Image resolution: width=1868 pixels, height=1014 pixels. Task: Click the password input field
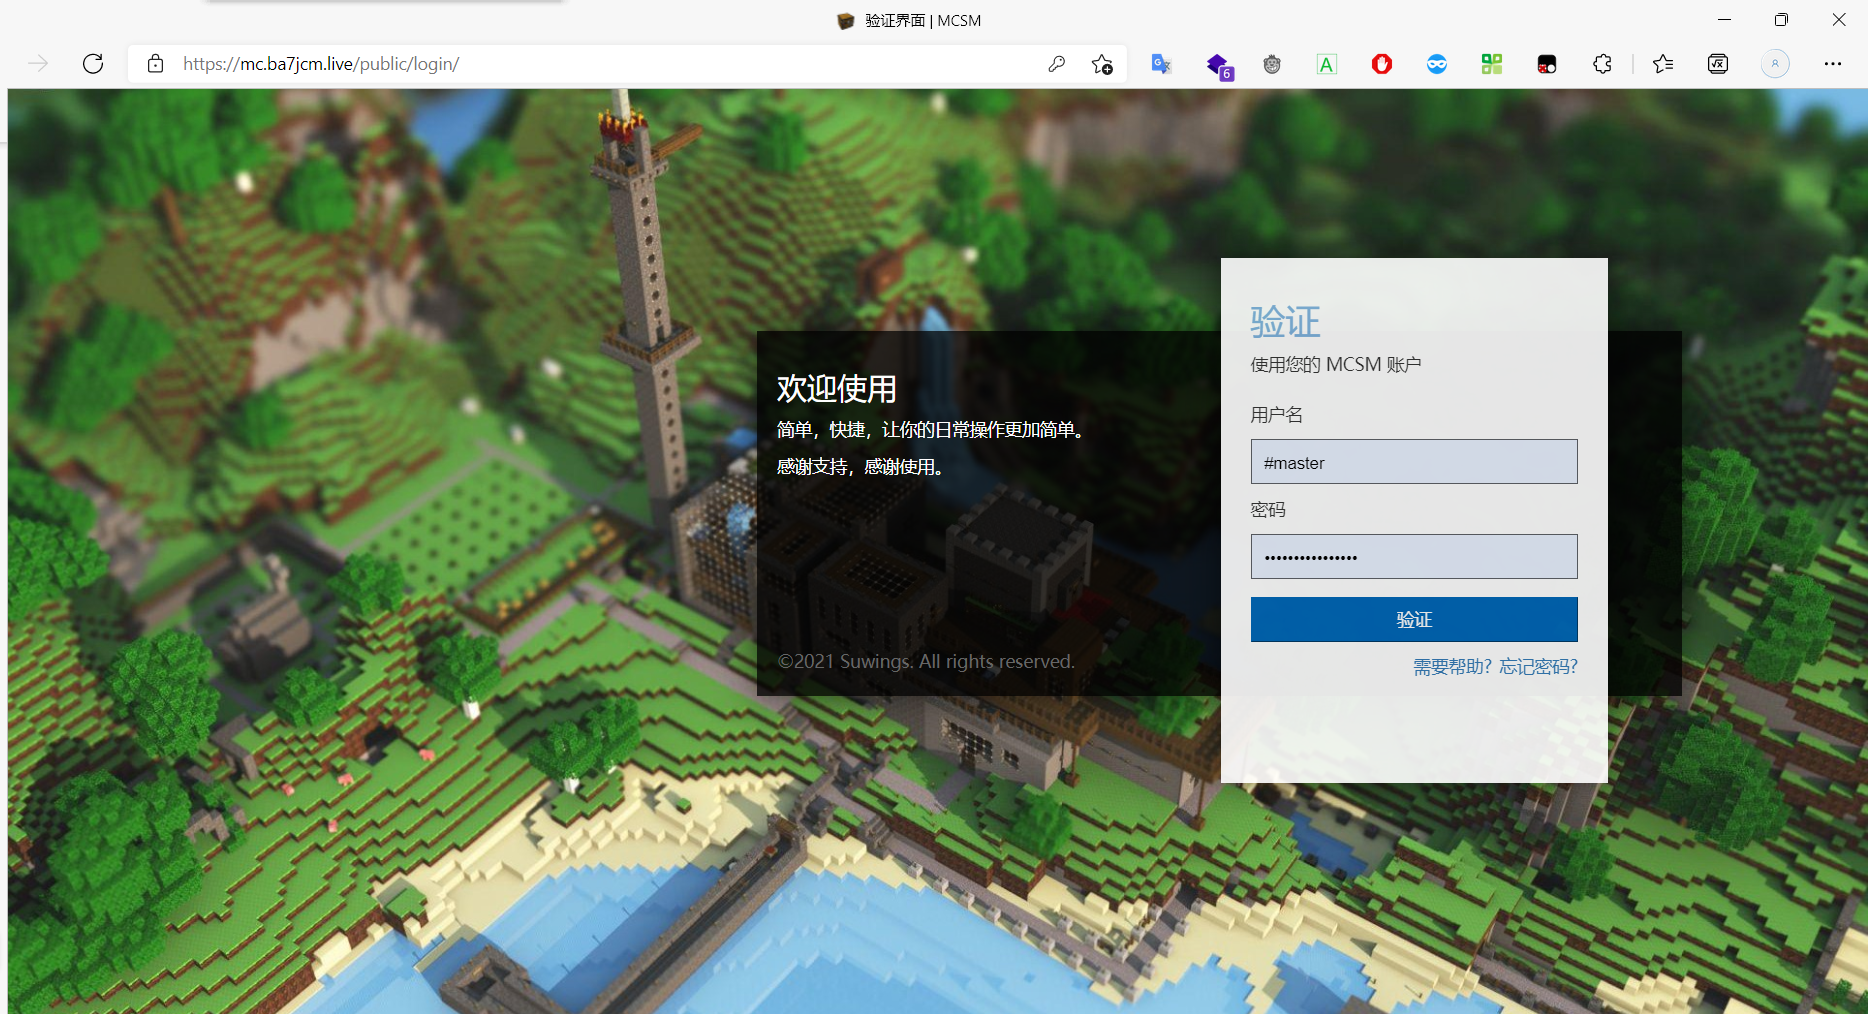1414,557
